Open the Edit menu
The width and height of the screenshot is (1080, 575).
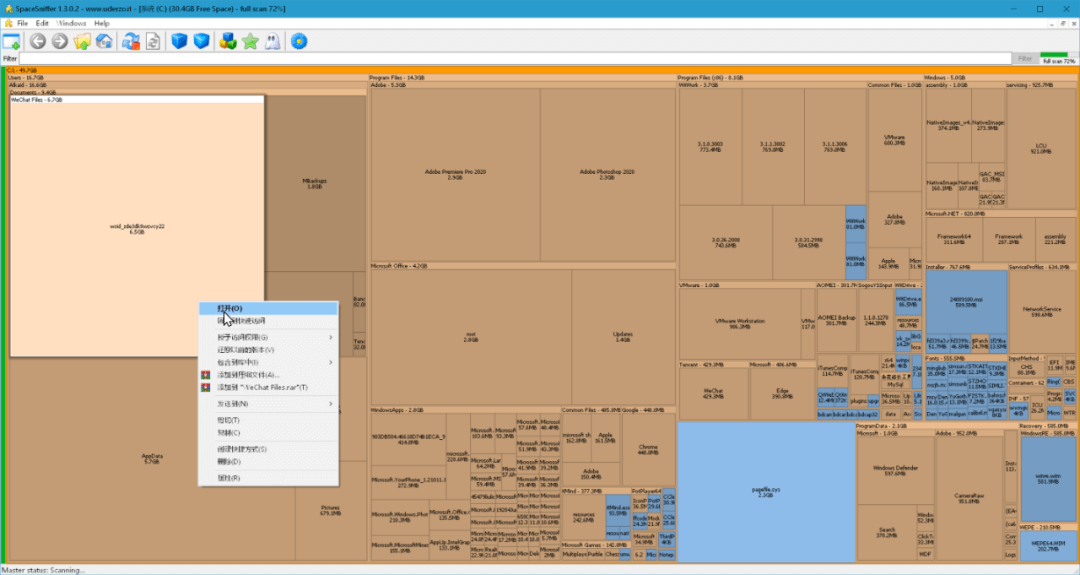[42, 22]
